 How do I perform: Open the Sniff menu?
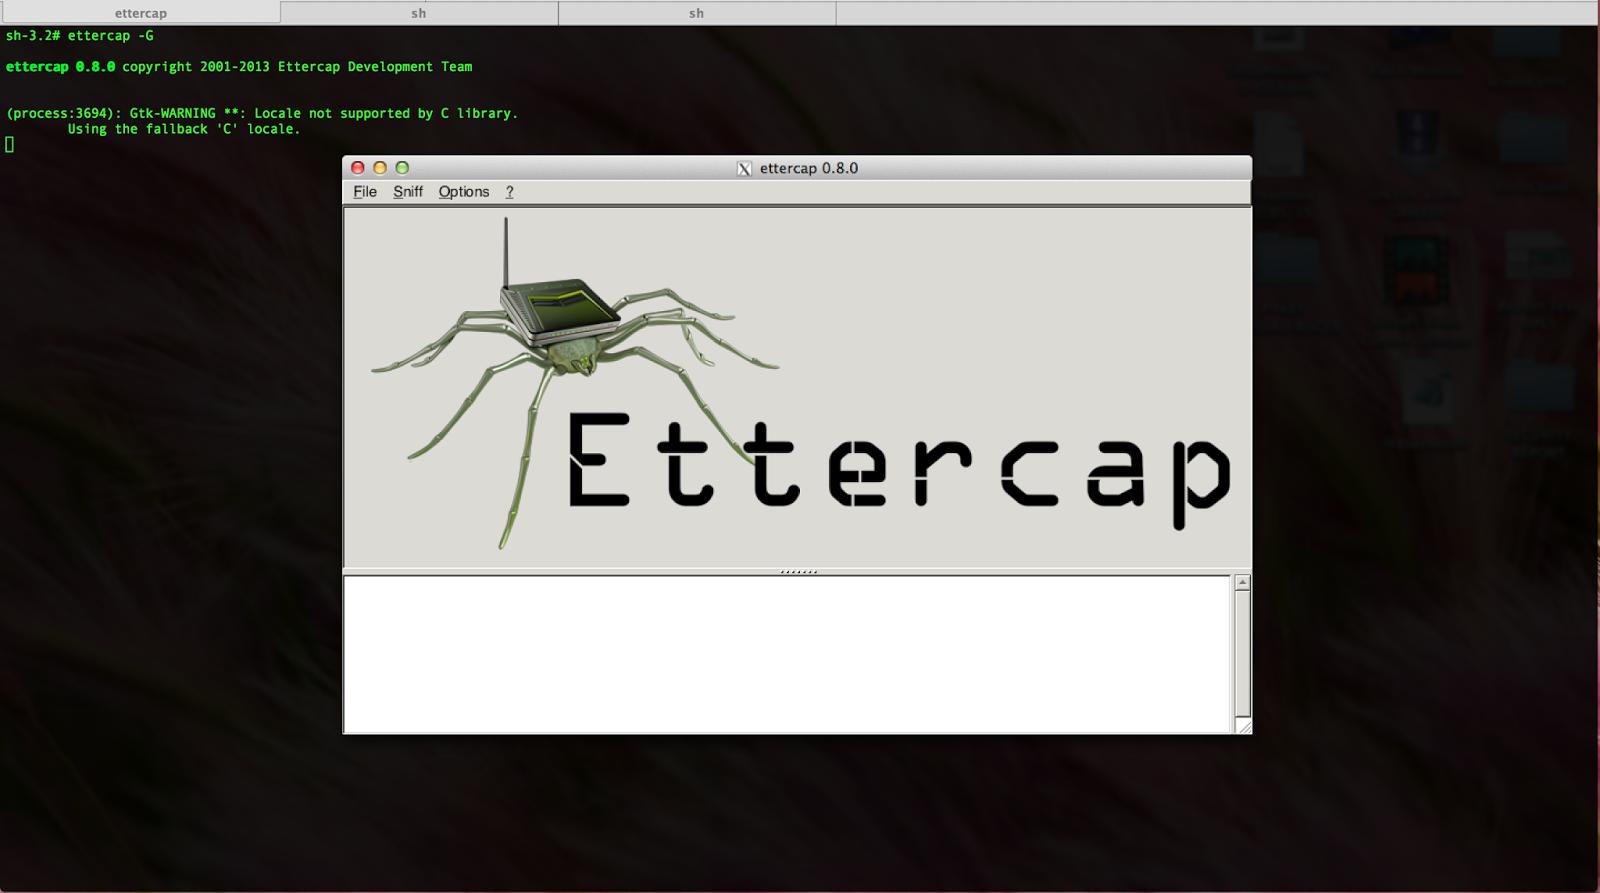(408, 192)
